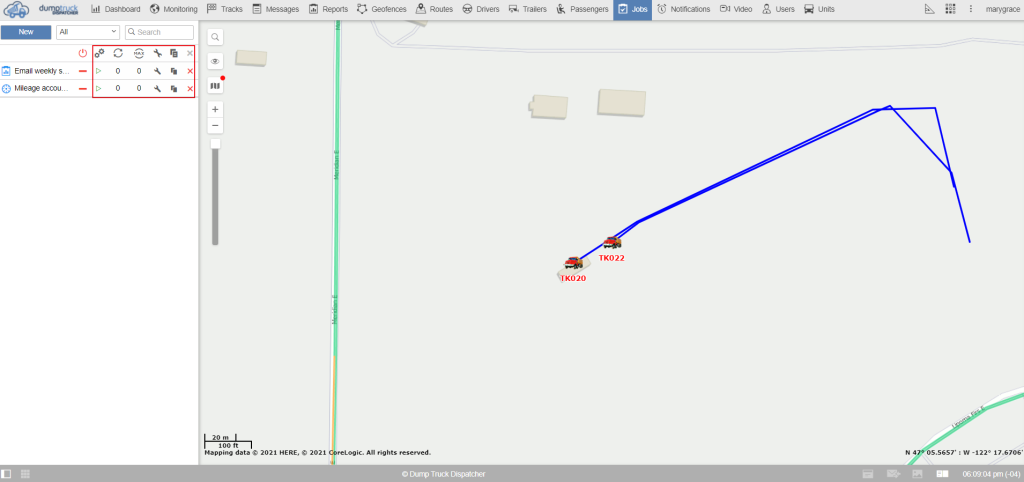Toggle state of Mileage accounting job
1024x482 pixels.
click(83, 88)
